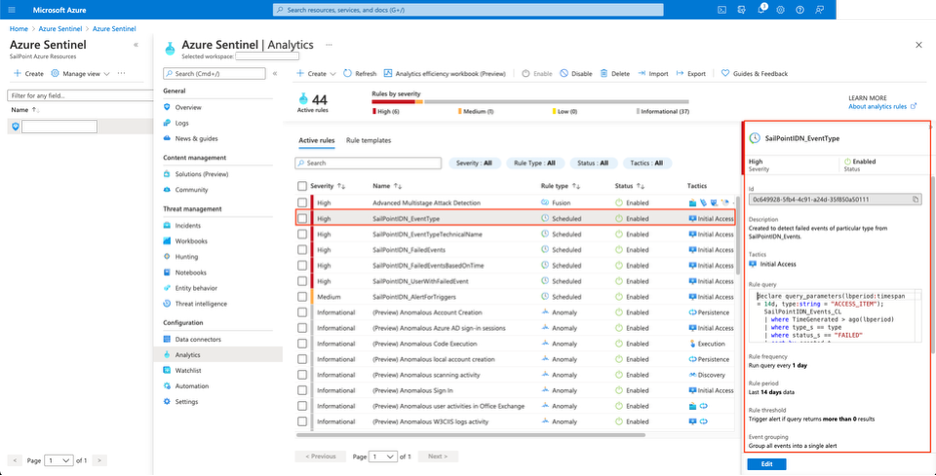Expand the Create dropdown in Analytics toolbar

click(316, 73)
